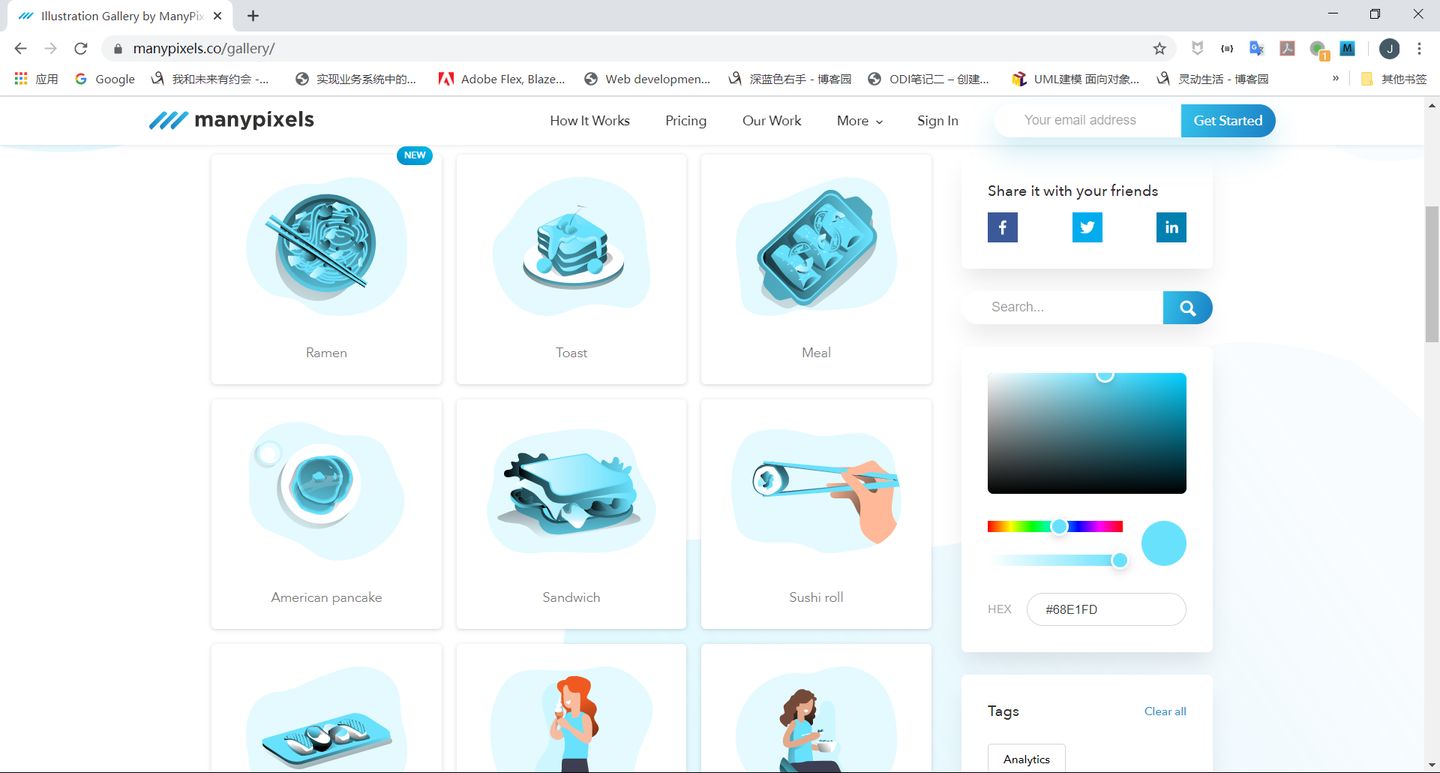The width and height of the screenshot is (1440, 773).
Task: Click the Get Started button
Action: tap(1228, 121)
